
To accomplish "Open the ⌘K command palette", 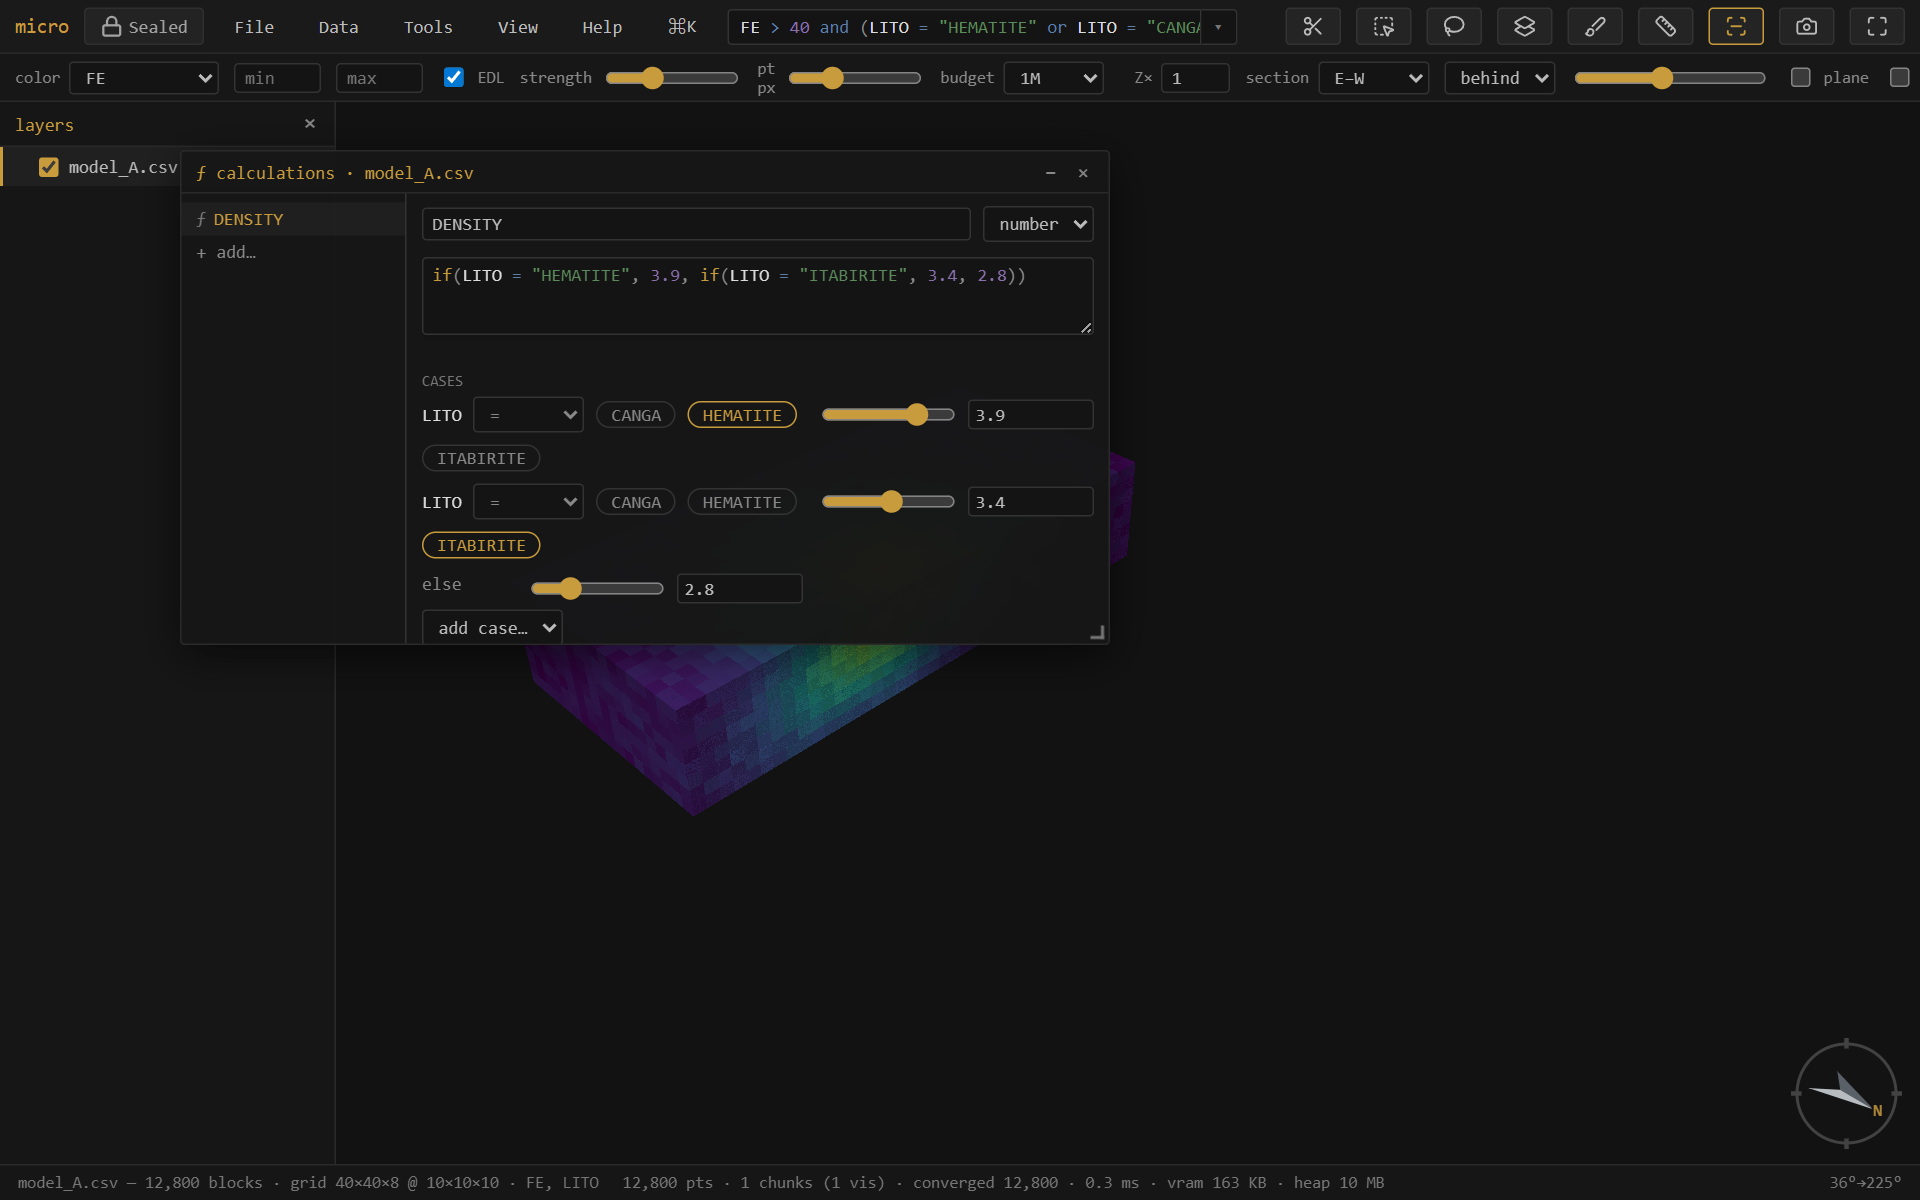I will click(682, 27).
